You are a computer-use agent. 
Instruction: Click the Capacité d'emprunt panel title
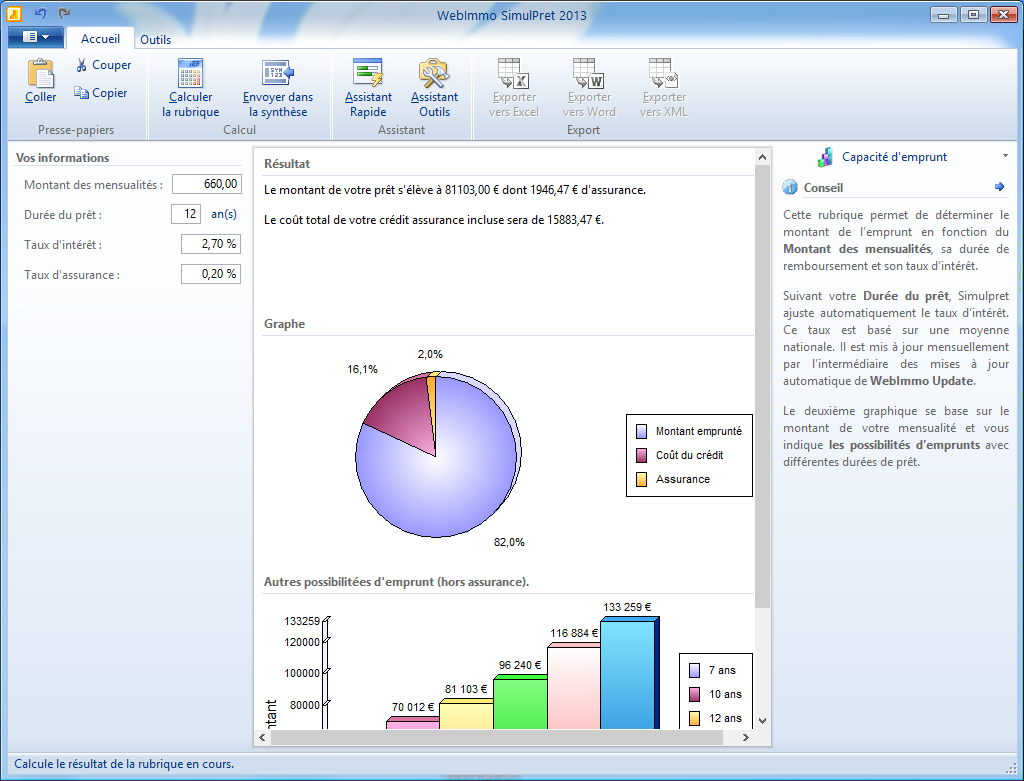[x=894, y=157]
